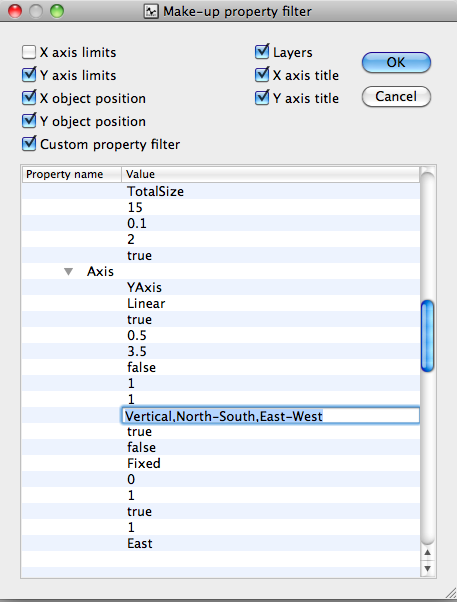Cancel the property filter dialog

pos(396,96)
